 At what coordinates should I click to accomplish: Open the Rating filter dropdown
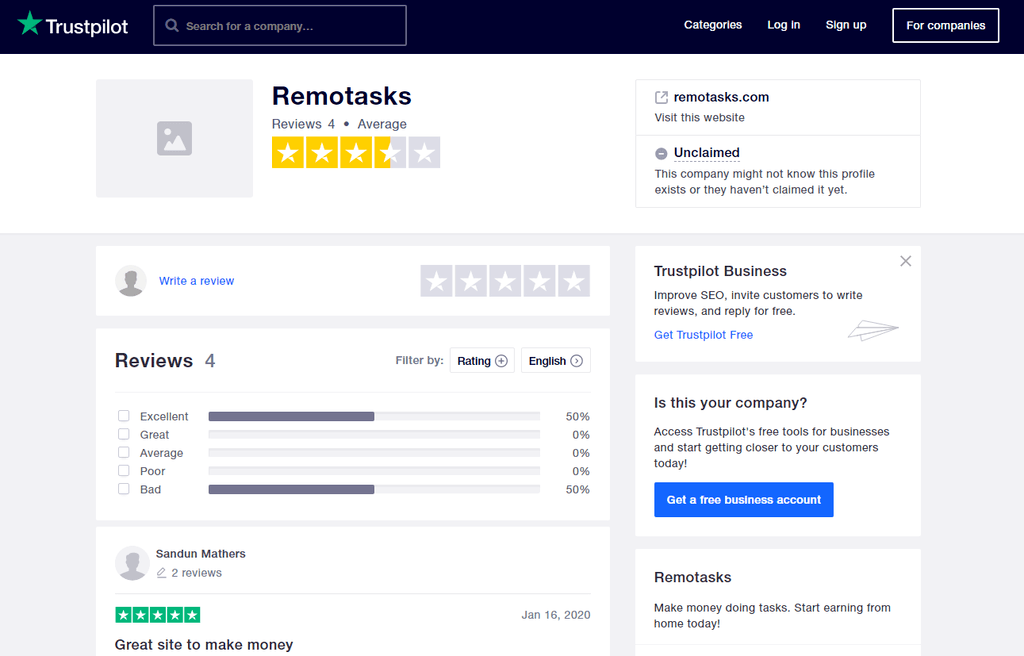pyautogui.click(x=482, y=360)
